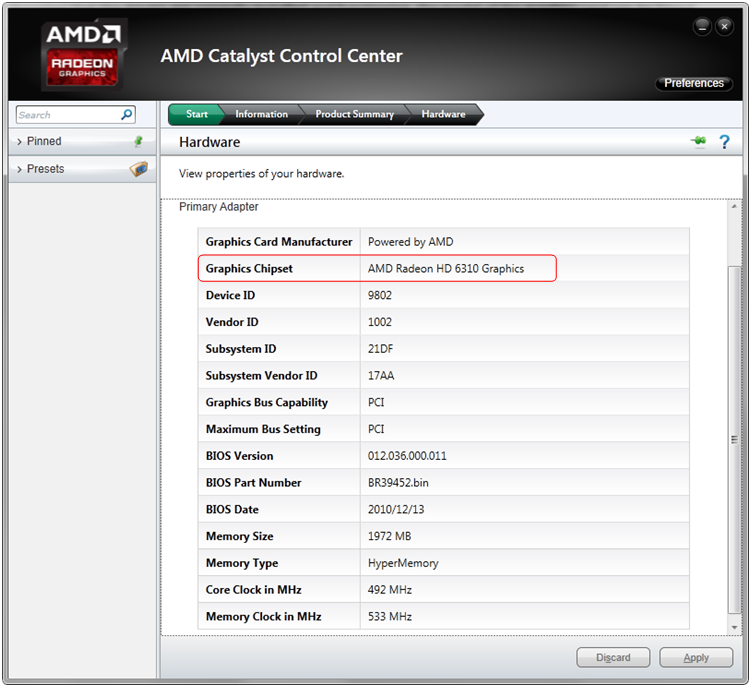Click the Apply button
750x687 pixels.
point(696,657)
